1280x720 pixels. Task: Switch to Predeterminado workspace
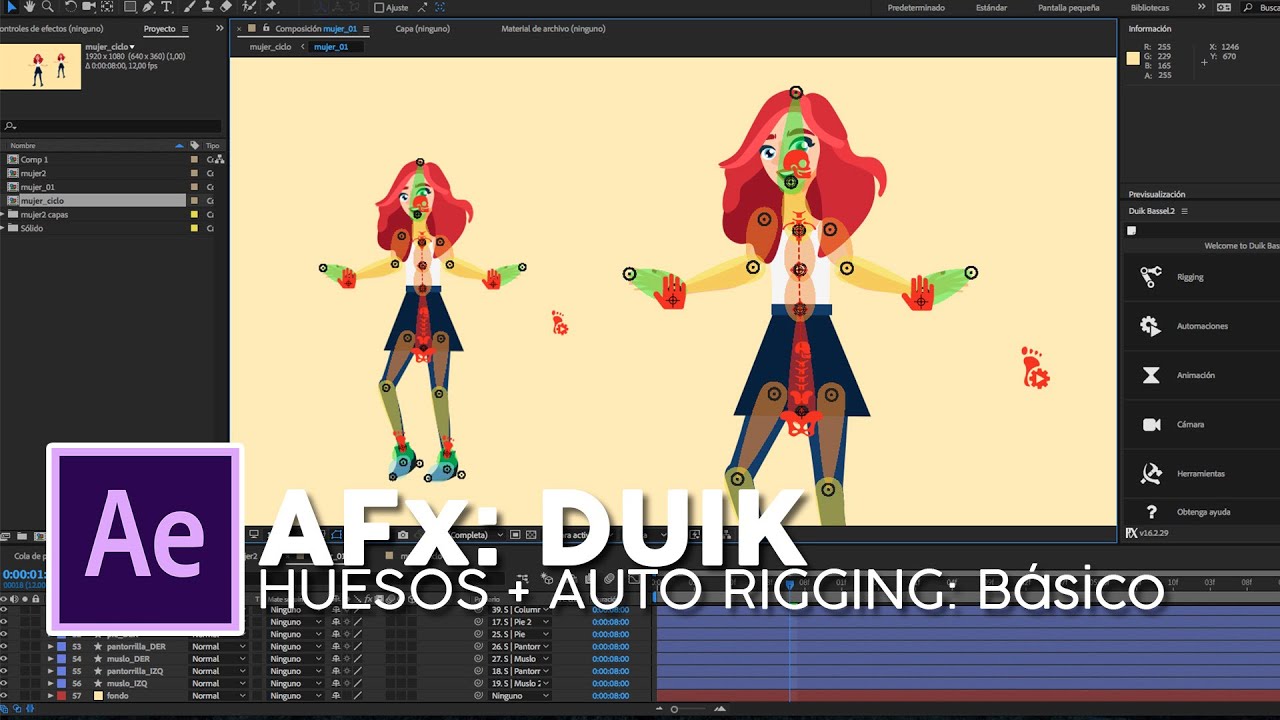[x=915, y=7]
